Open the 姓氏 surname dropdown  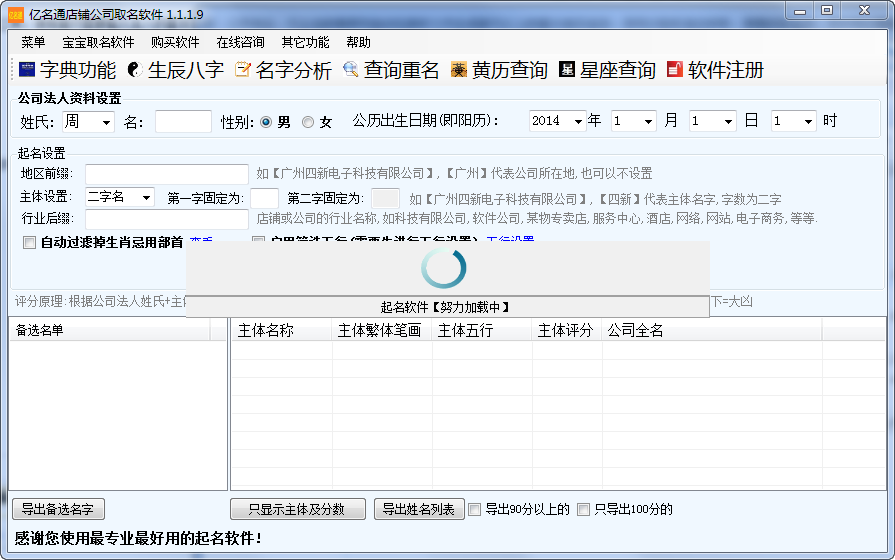tap(106, 122)
